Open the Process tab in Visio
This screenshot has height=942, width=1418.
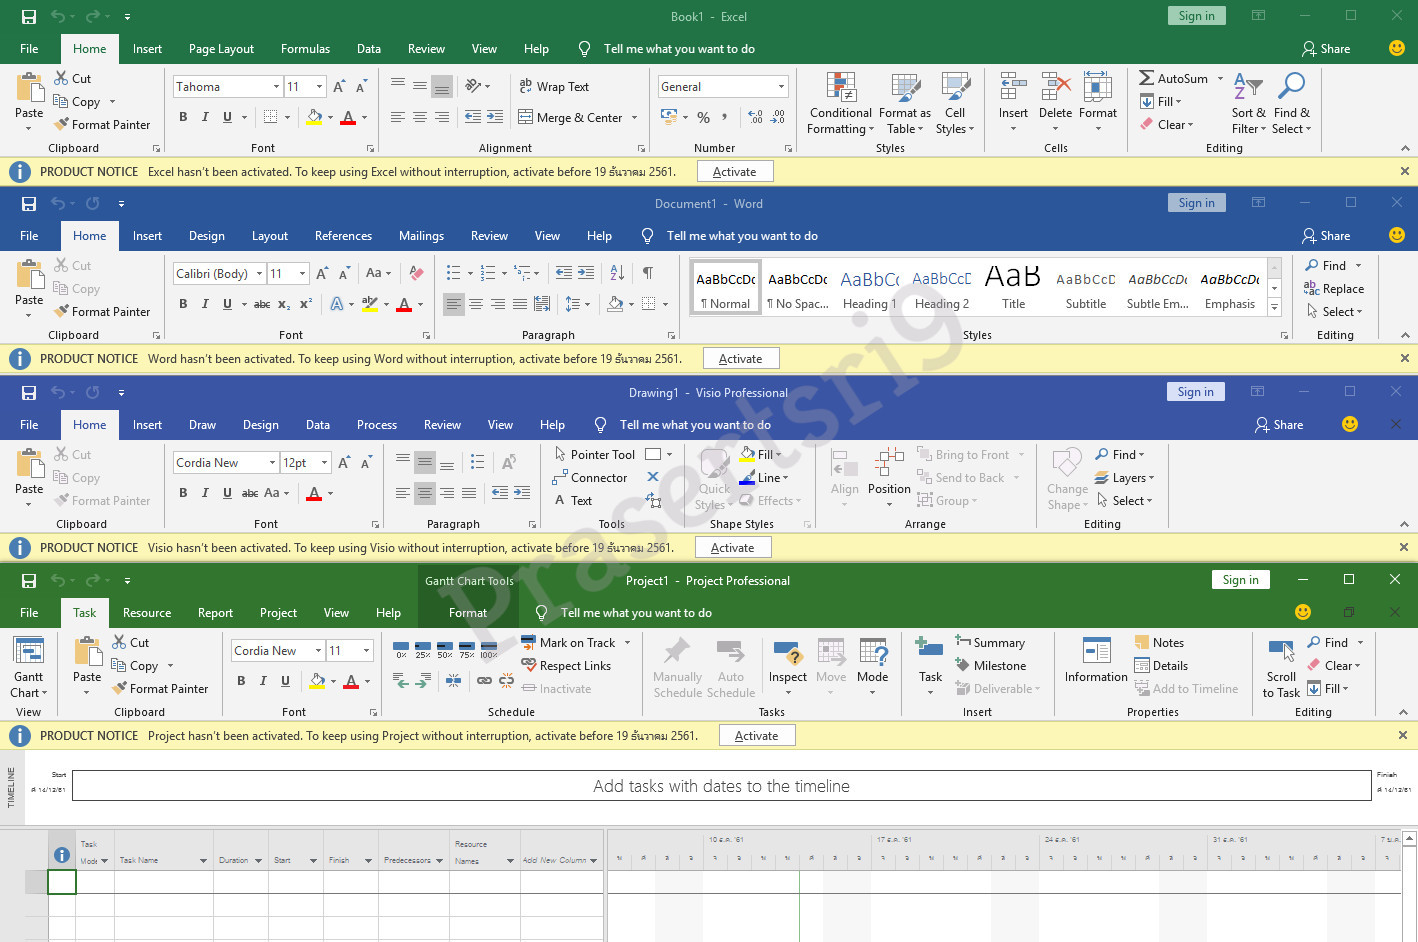pos(377,425)
